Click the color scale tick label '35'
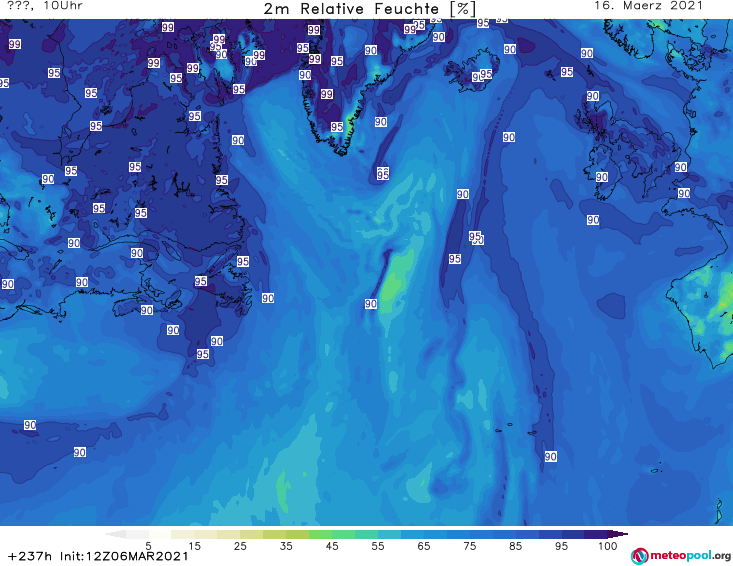Image resolution: width=733 pixels, height=566 pixels. [286, 546]
